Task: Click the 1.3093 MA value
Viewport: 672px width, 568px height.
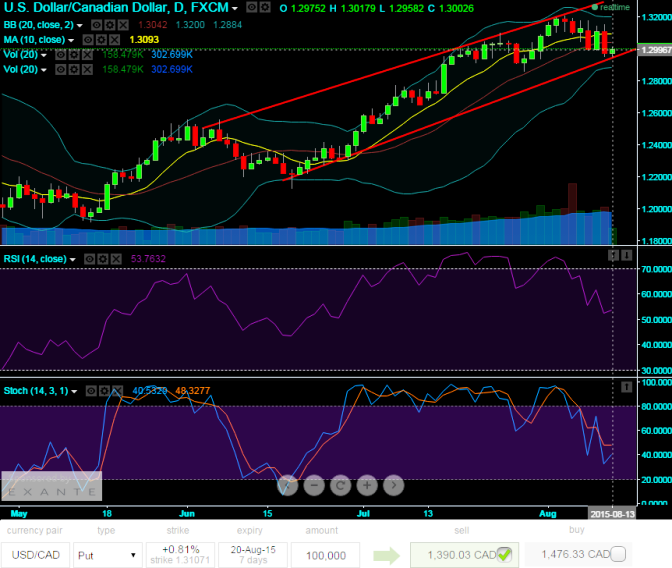Action: coord(144,40)
